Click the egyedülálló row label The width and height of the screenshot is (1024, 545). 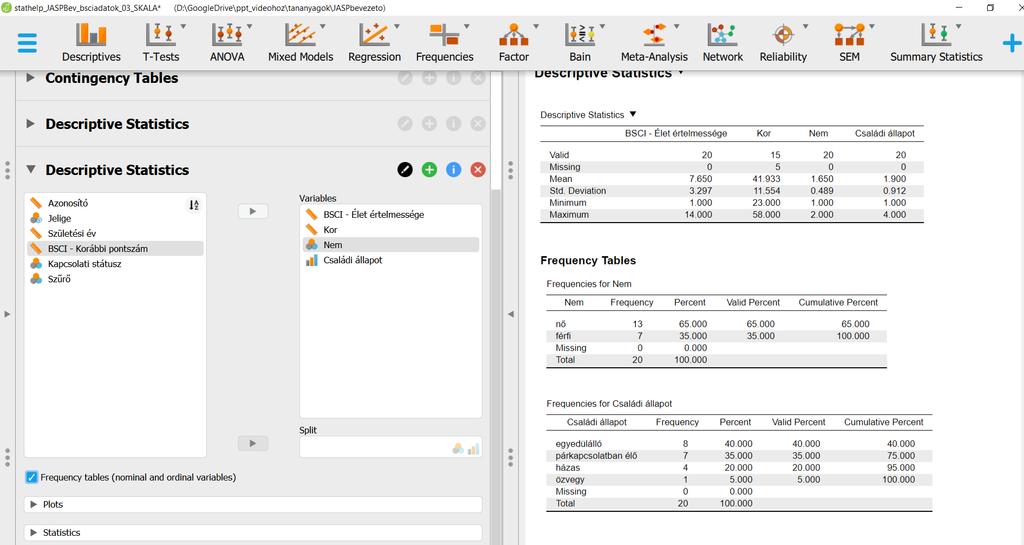pos(579,444)
